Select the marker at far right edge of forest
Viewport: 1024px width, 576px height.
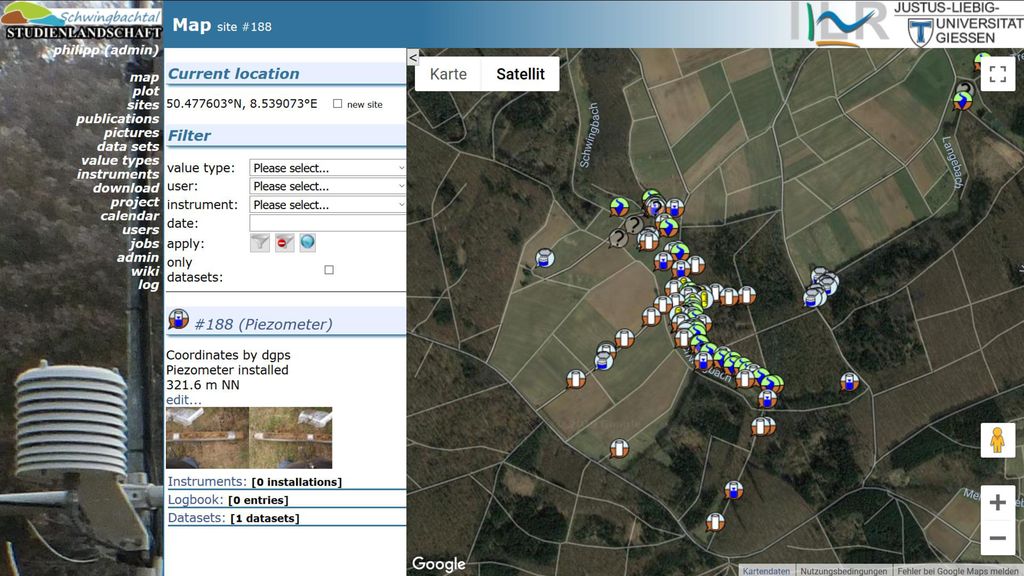click(x=849, y=381)
